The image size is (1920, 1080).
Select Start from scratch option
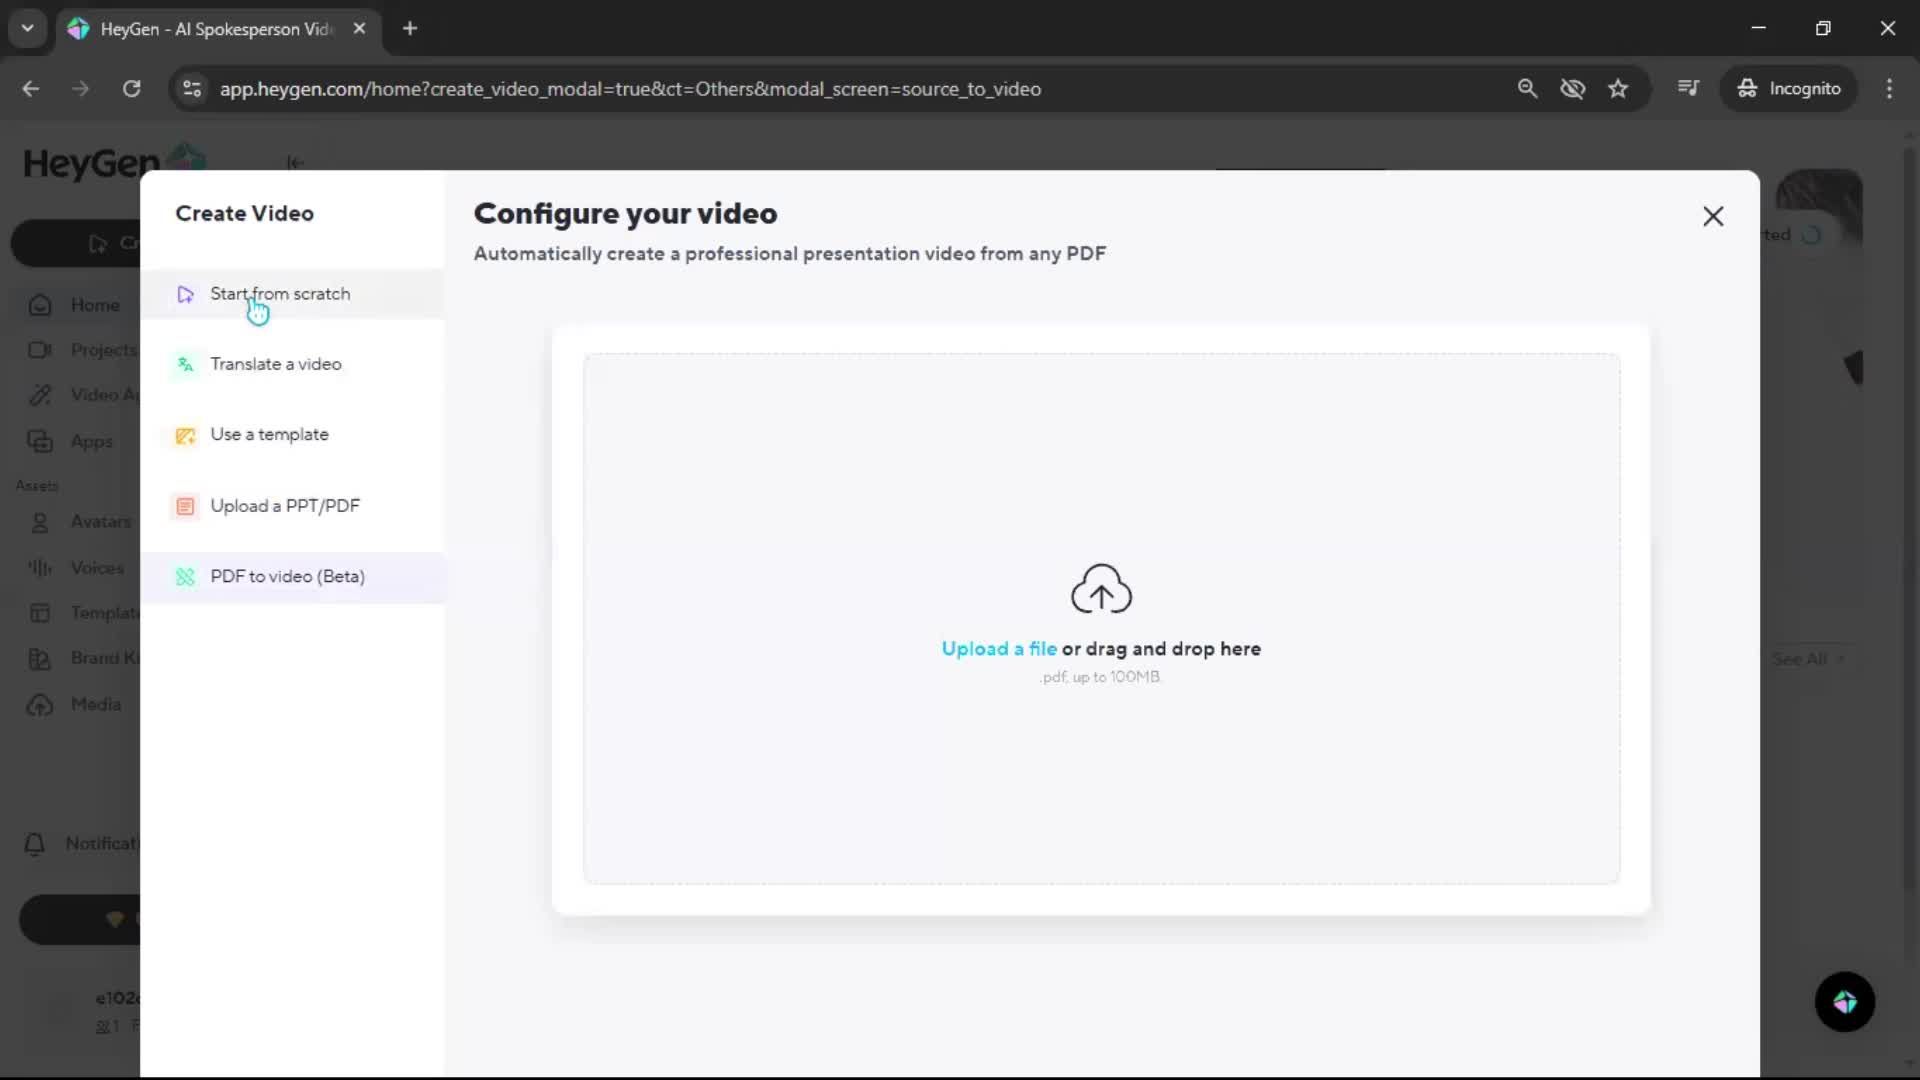pyautogui.click(x=280, y=294)
